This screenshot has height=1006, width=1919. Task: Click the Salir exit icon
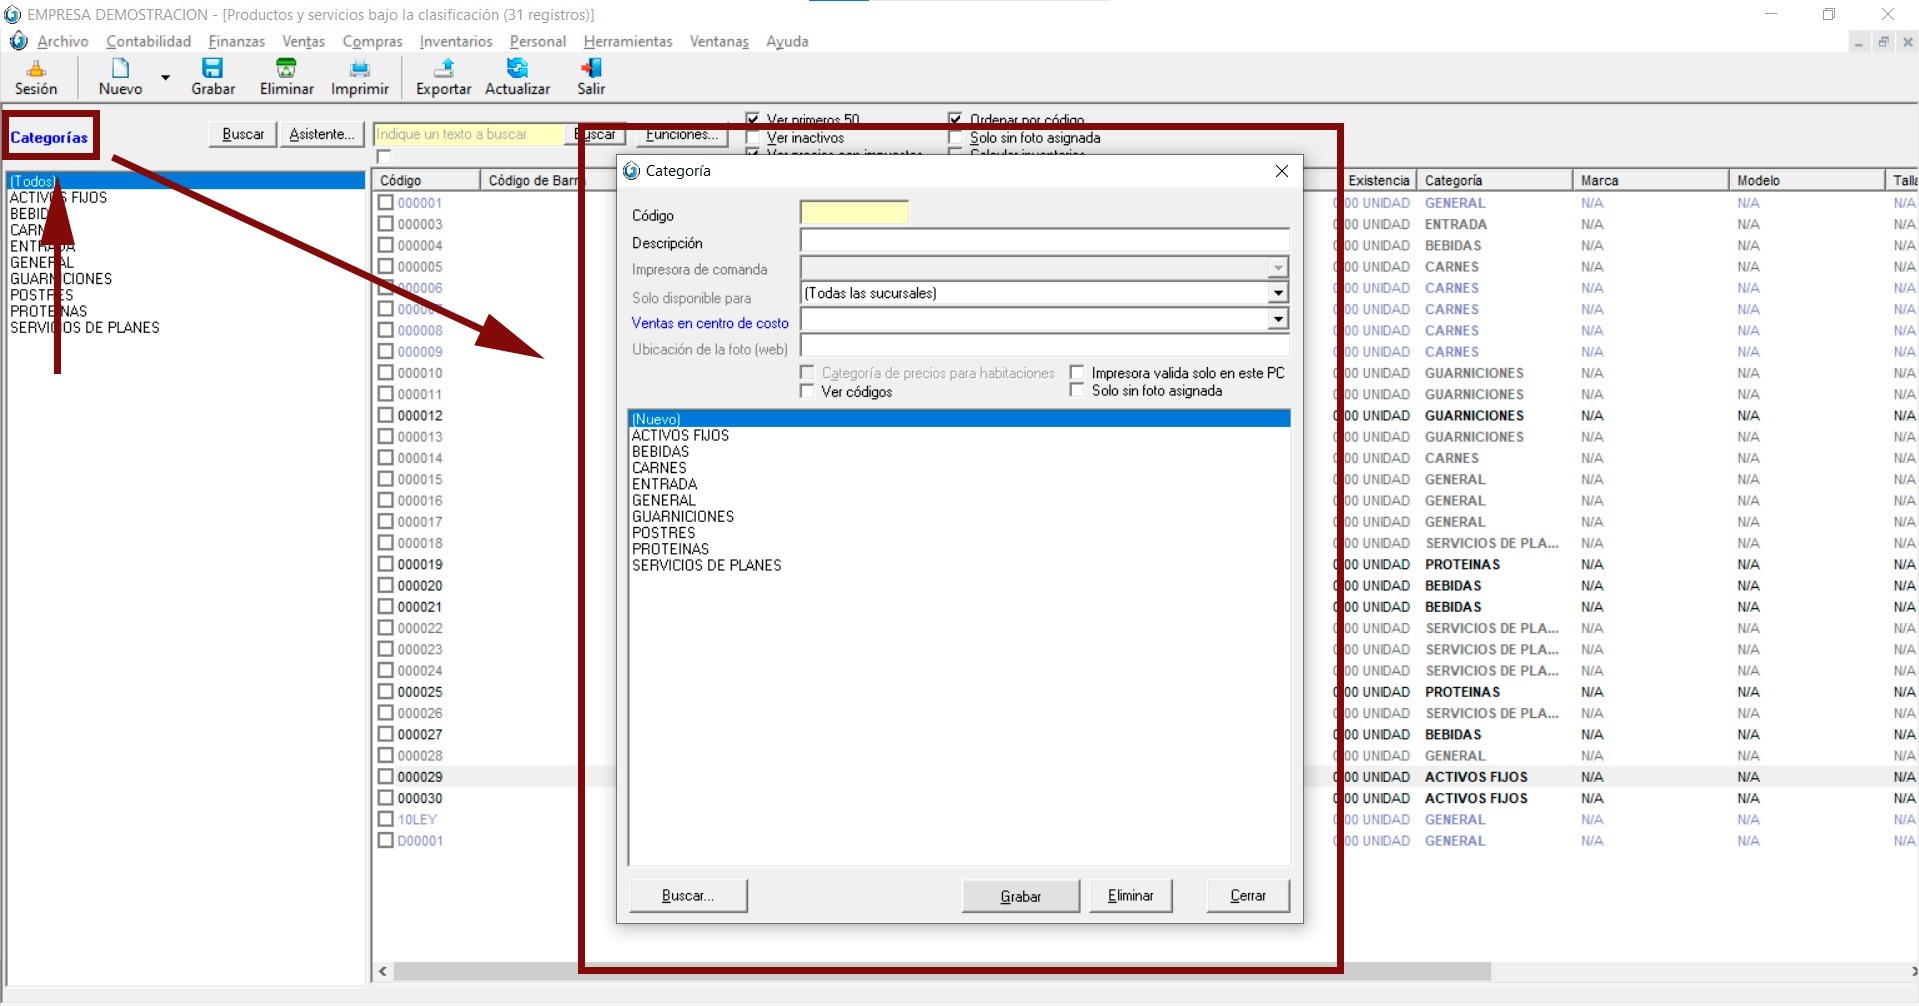(591, 69)
